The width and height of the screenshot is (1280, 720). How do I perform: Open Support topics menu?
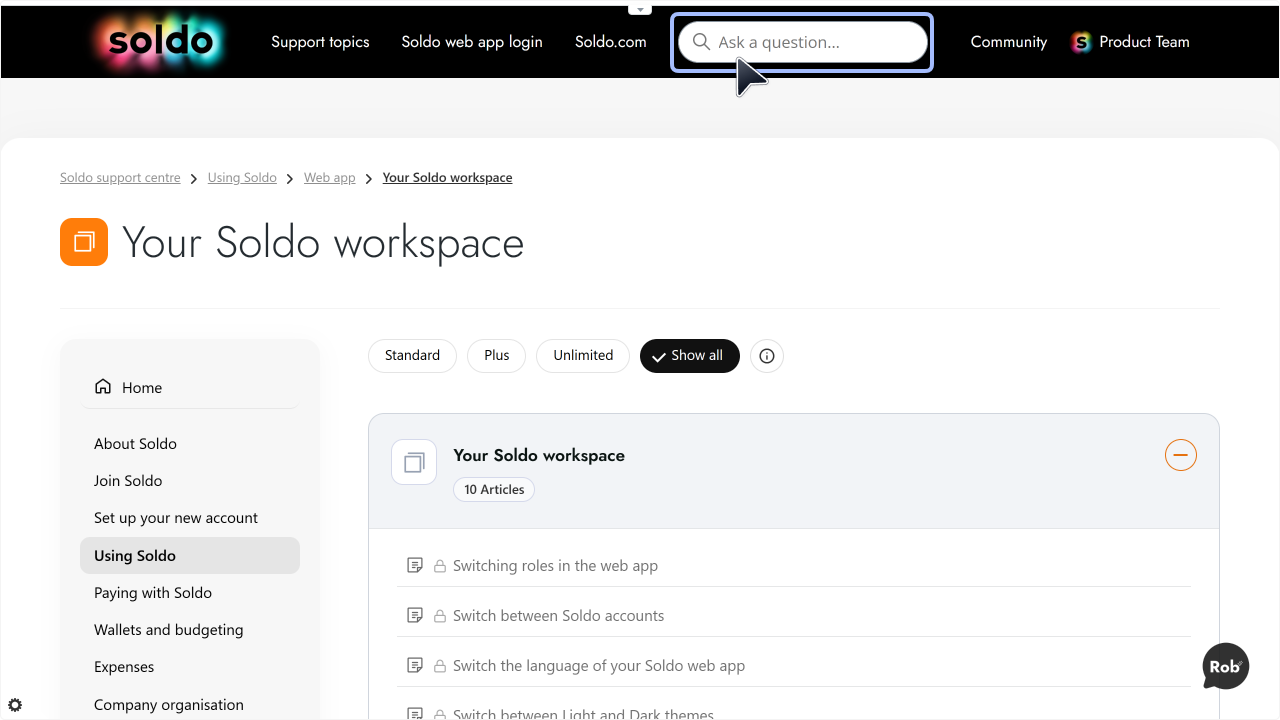320,42
